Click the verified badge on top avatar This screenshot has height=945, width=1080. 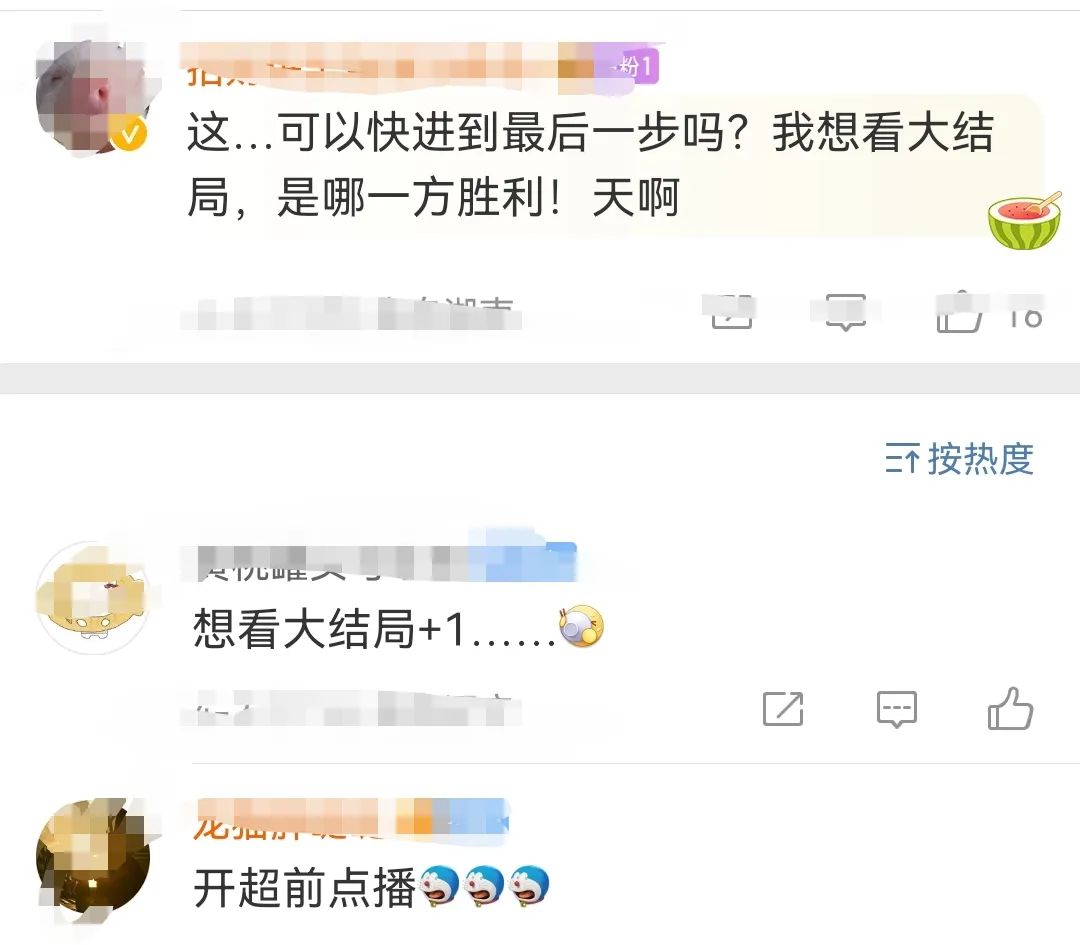tap(129, 132)
